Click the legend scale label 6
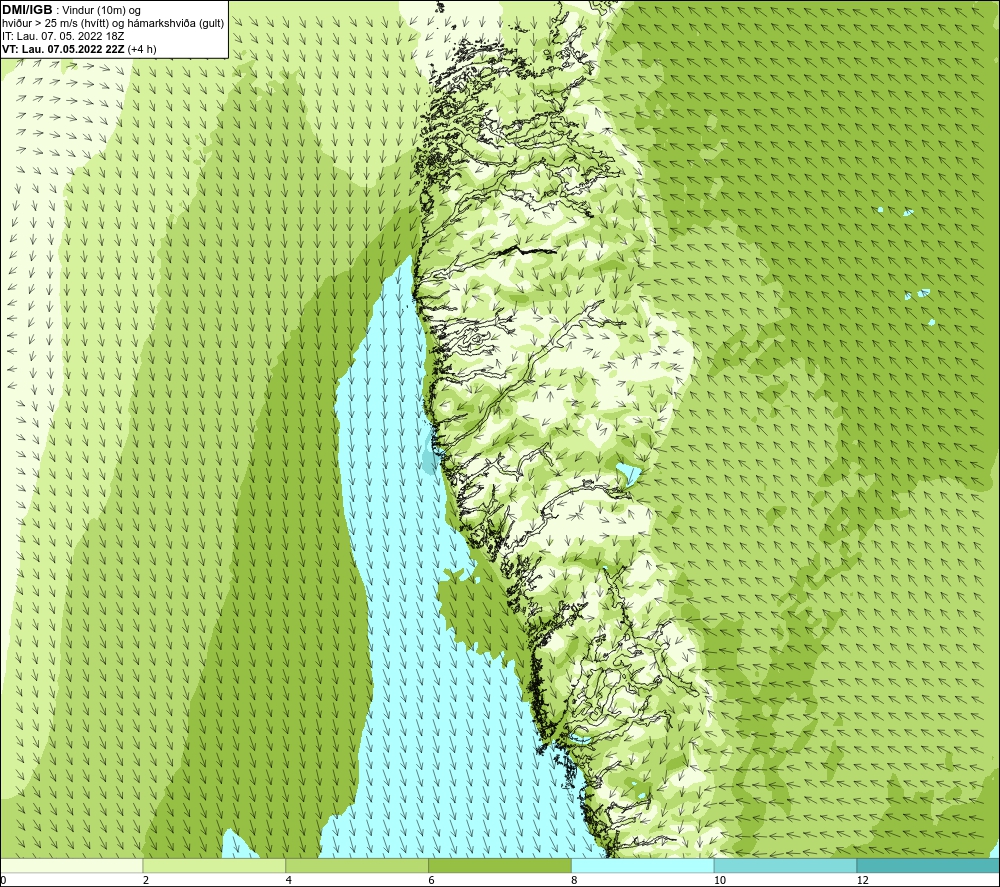1000x887 pixels. coord(432,880)
